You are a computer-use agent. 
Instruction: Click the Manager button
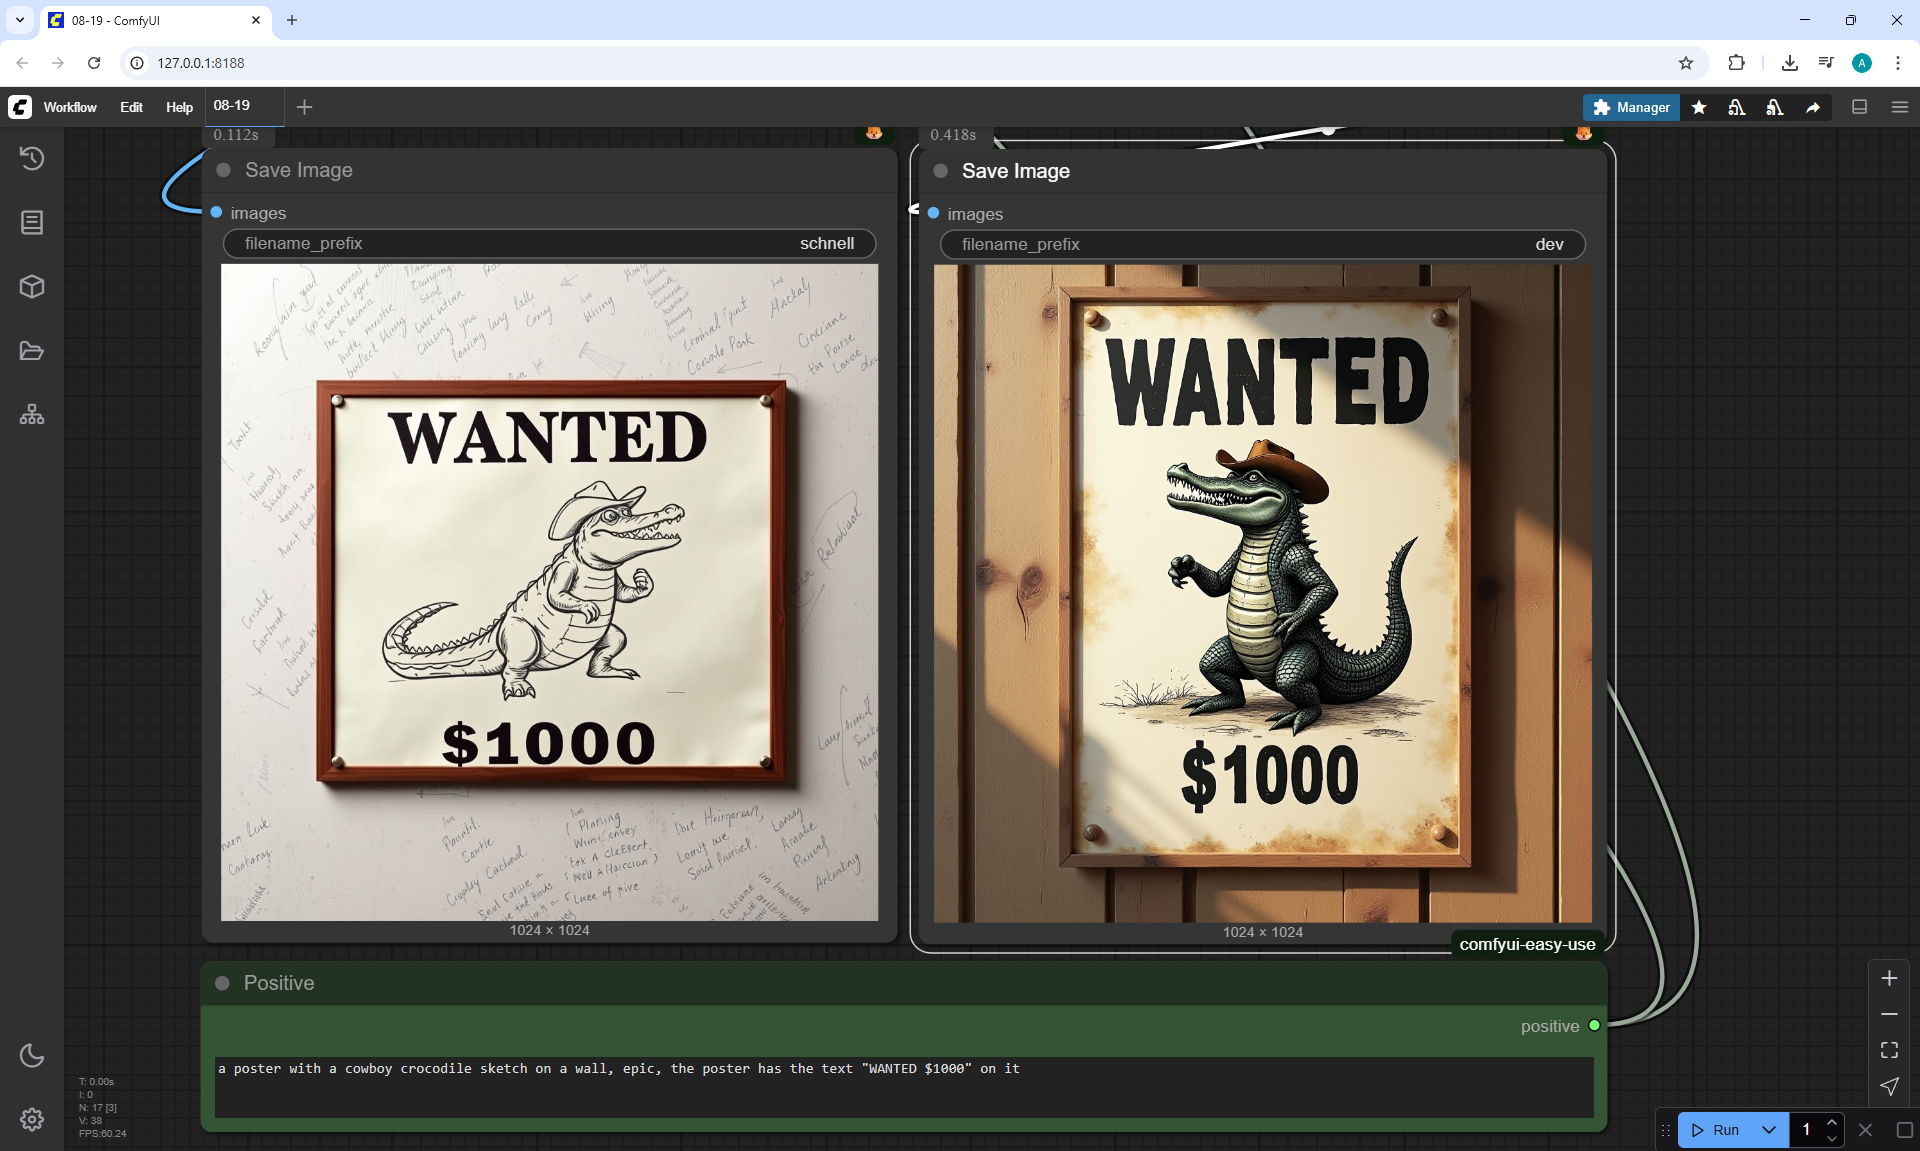(x=1631, y=107)
